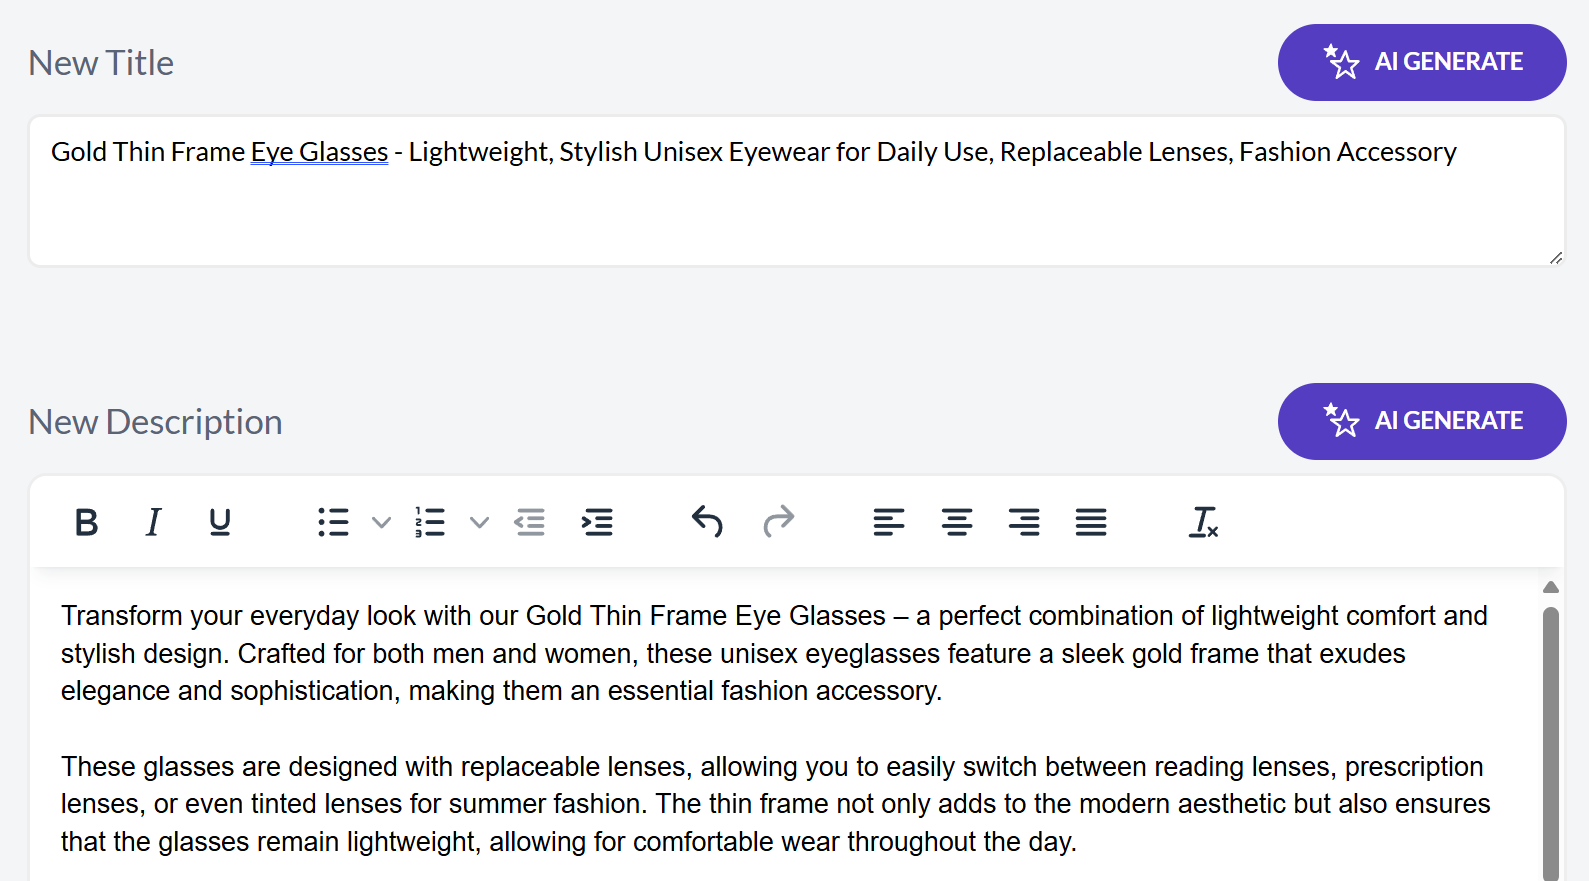Decrease indent of the text

tap(530, 522)
